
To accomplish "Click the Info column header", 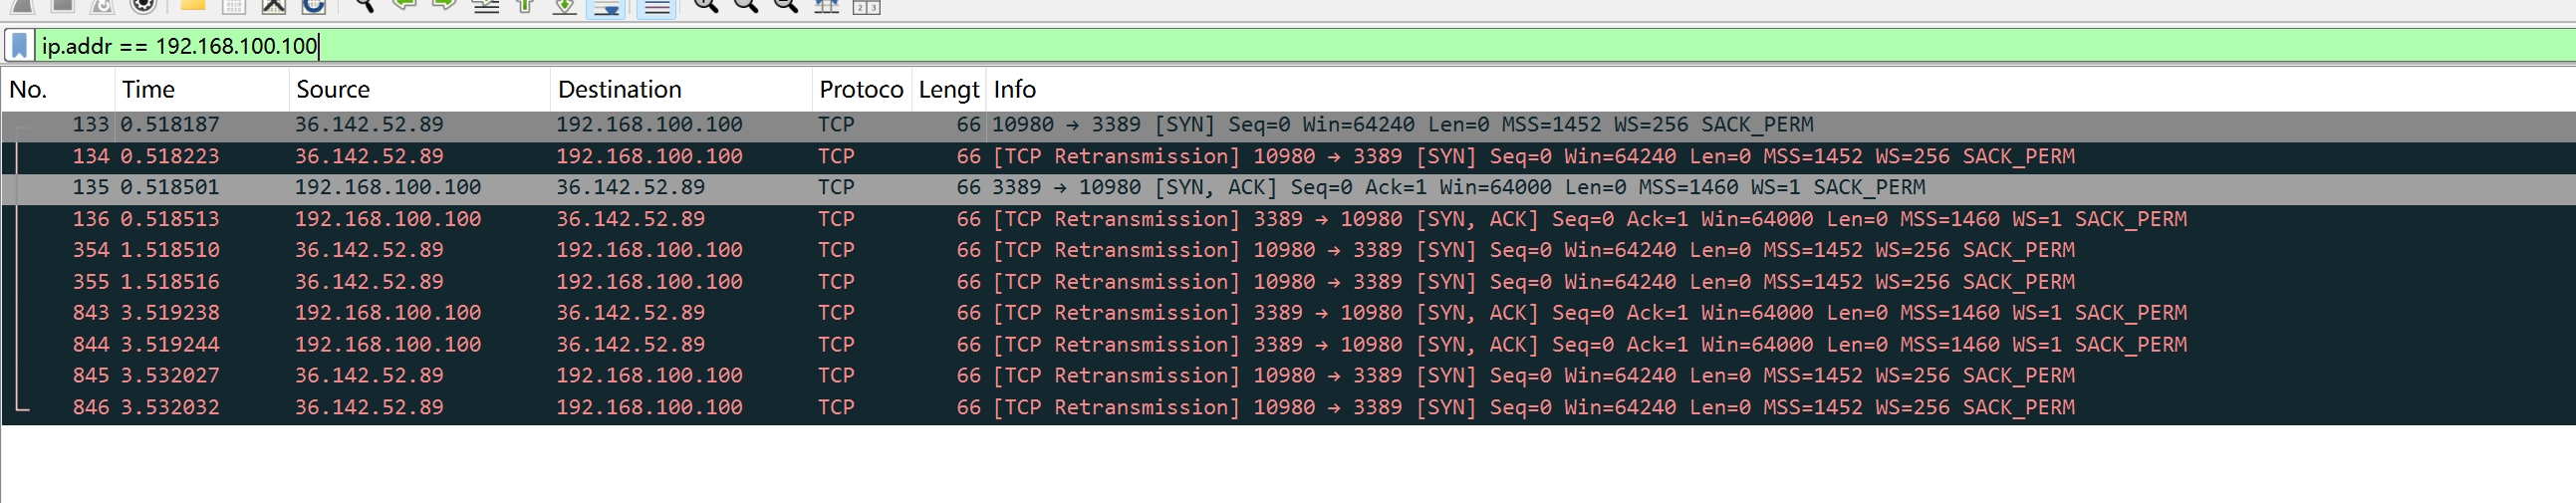I will click(x=1014, y=90).
